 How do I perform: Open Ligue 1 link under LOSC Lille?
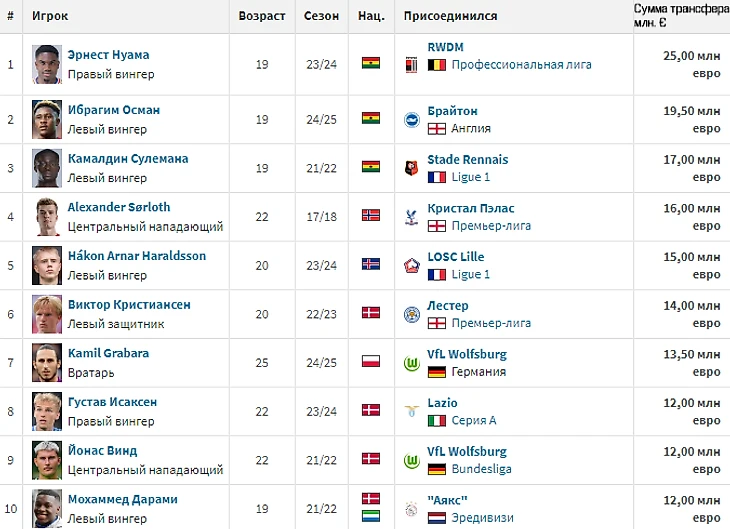point(470,274)
